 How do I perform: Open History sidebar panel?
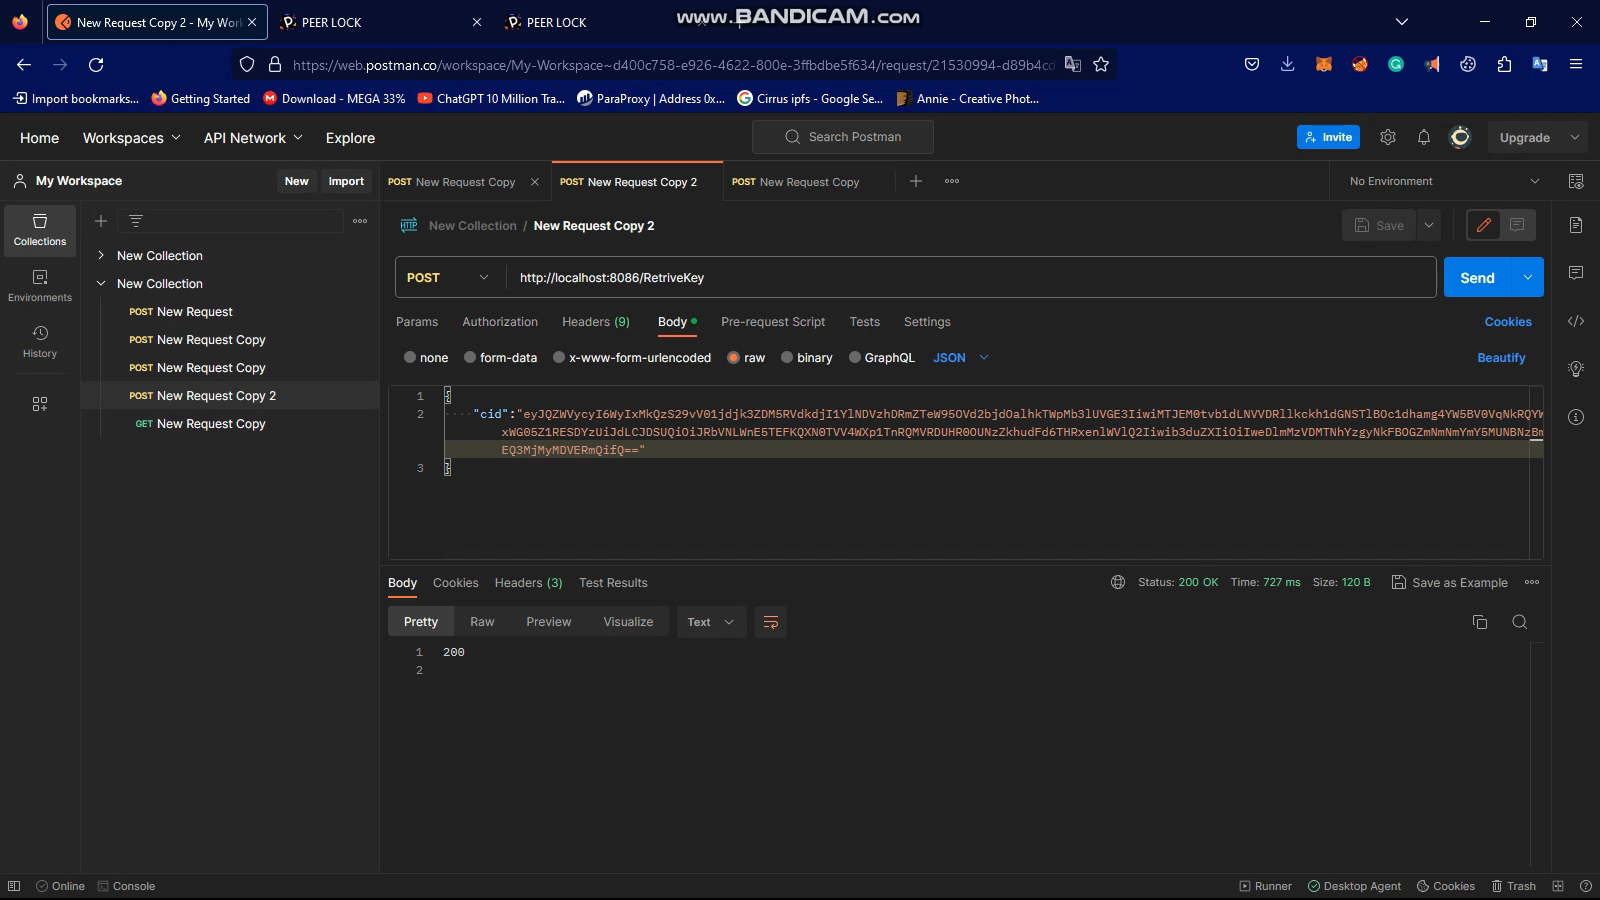click(40, 342)
